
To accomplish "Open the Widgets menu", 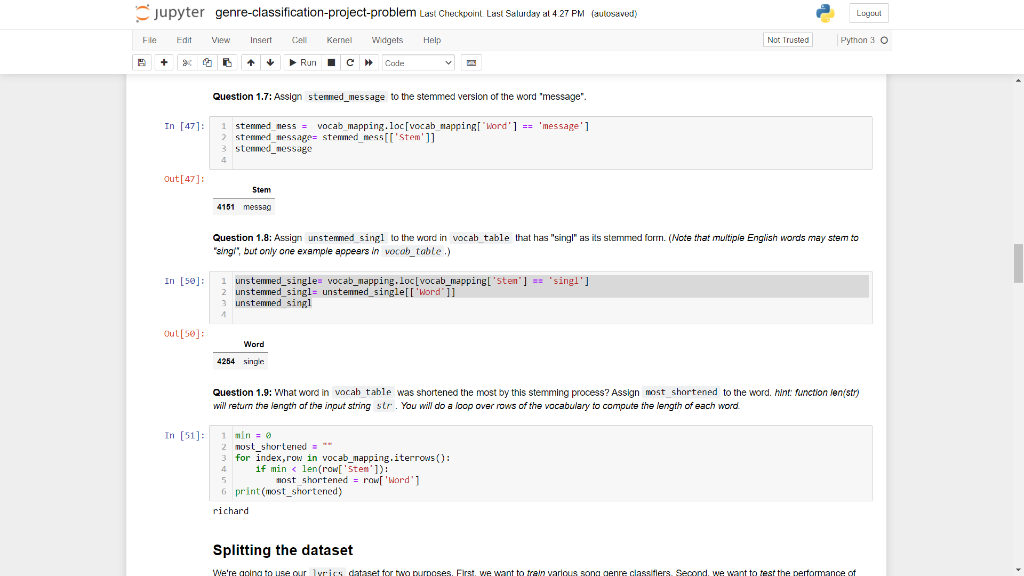I will coord(387,40).
